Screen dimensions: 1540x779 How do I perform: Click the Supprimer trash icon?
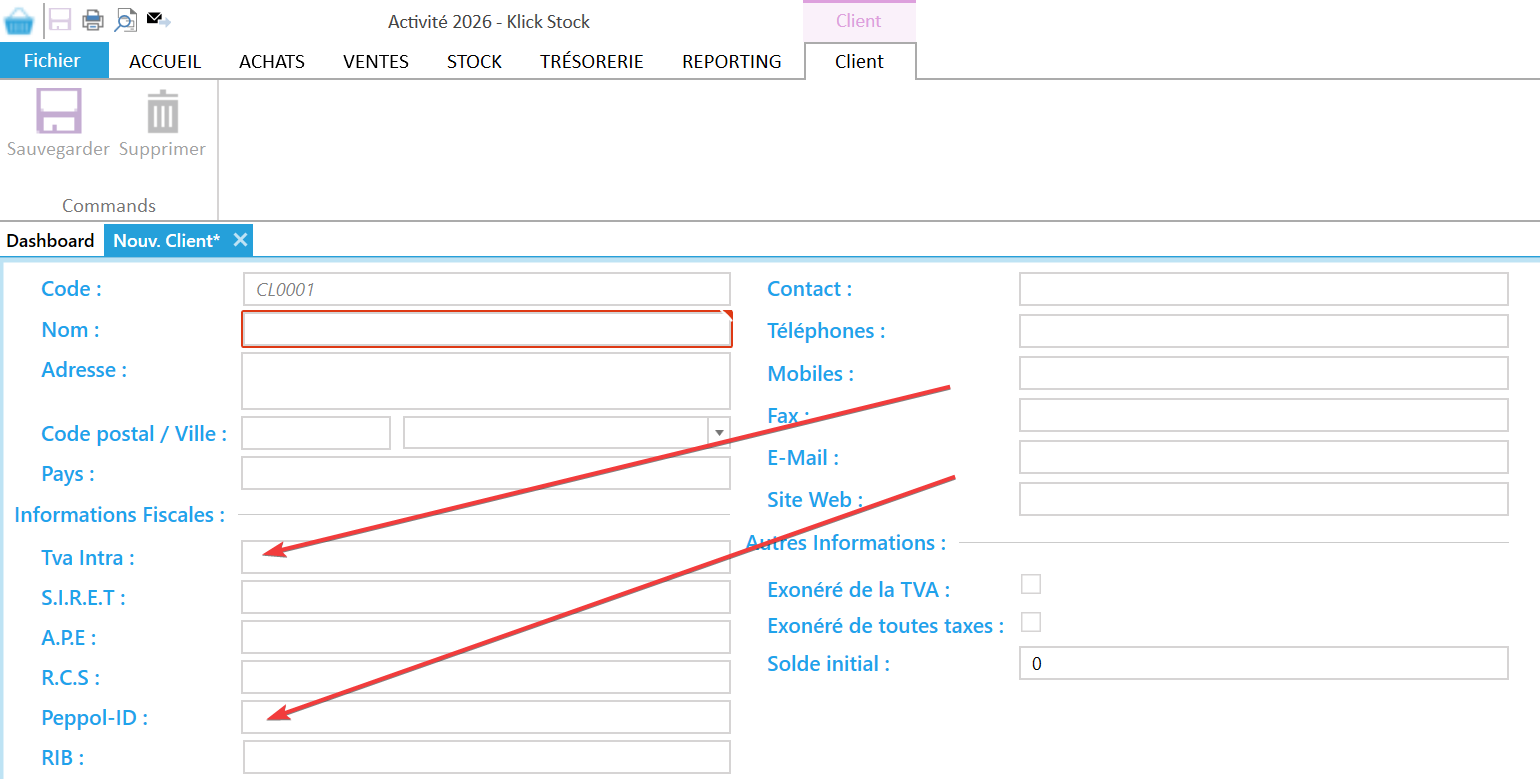162,111
